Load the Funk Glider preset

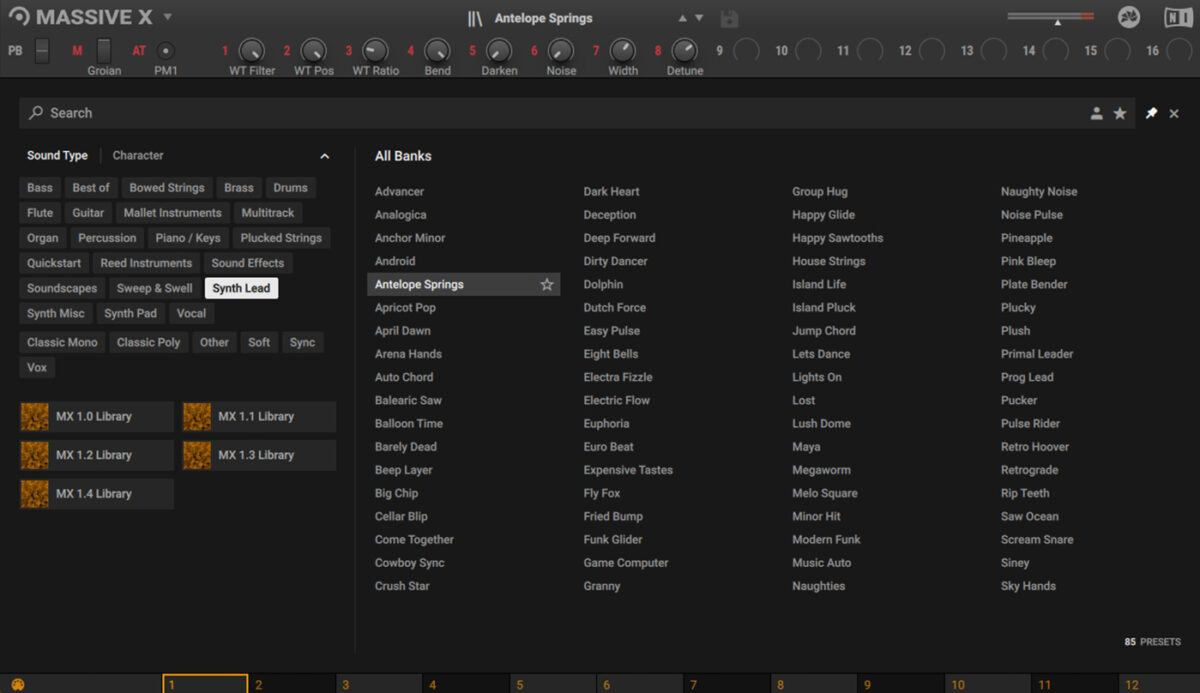coord(613,540)
